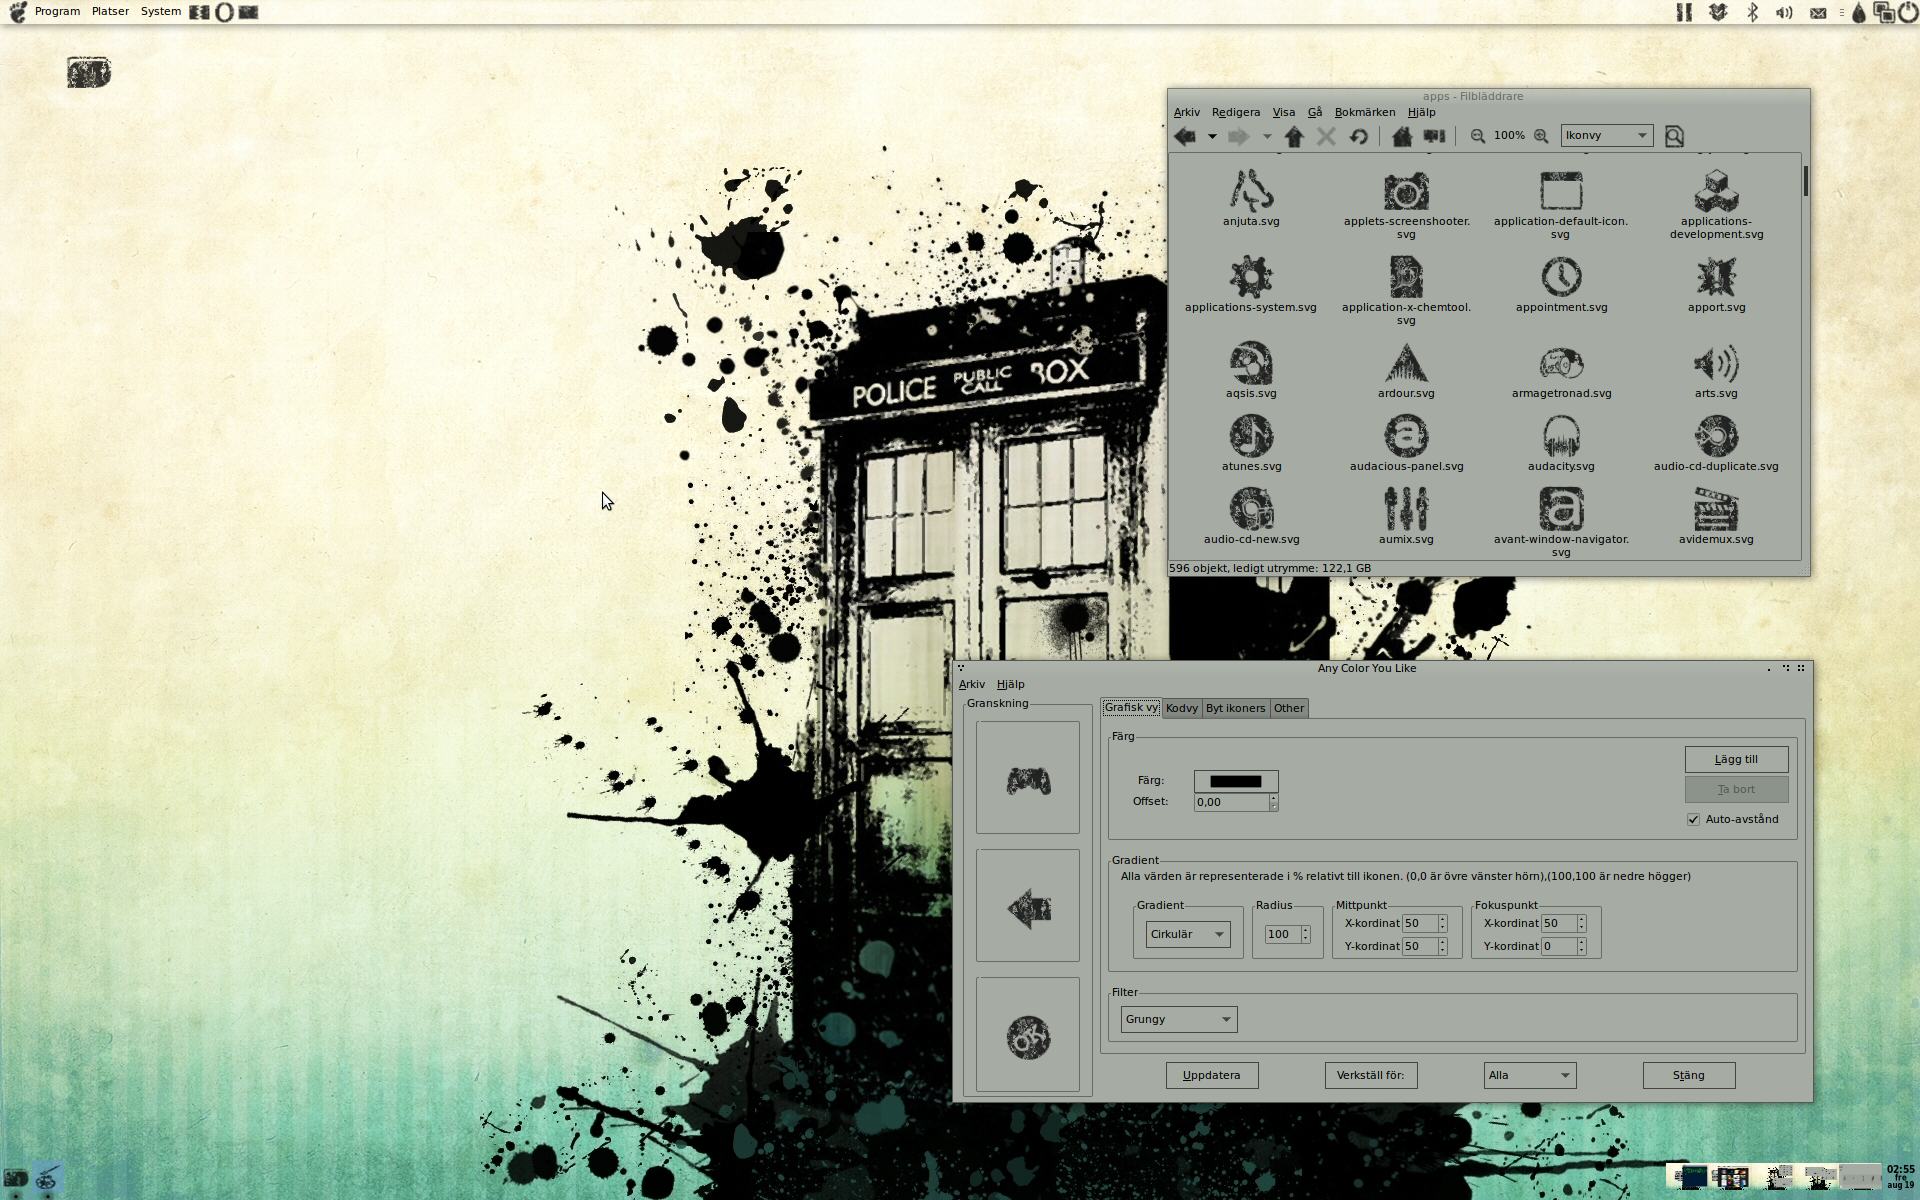Open the Redigera menu in file browser
The width and height of the screenshot is (1920, 1200).
point(1235,112)
